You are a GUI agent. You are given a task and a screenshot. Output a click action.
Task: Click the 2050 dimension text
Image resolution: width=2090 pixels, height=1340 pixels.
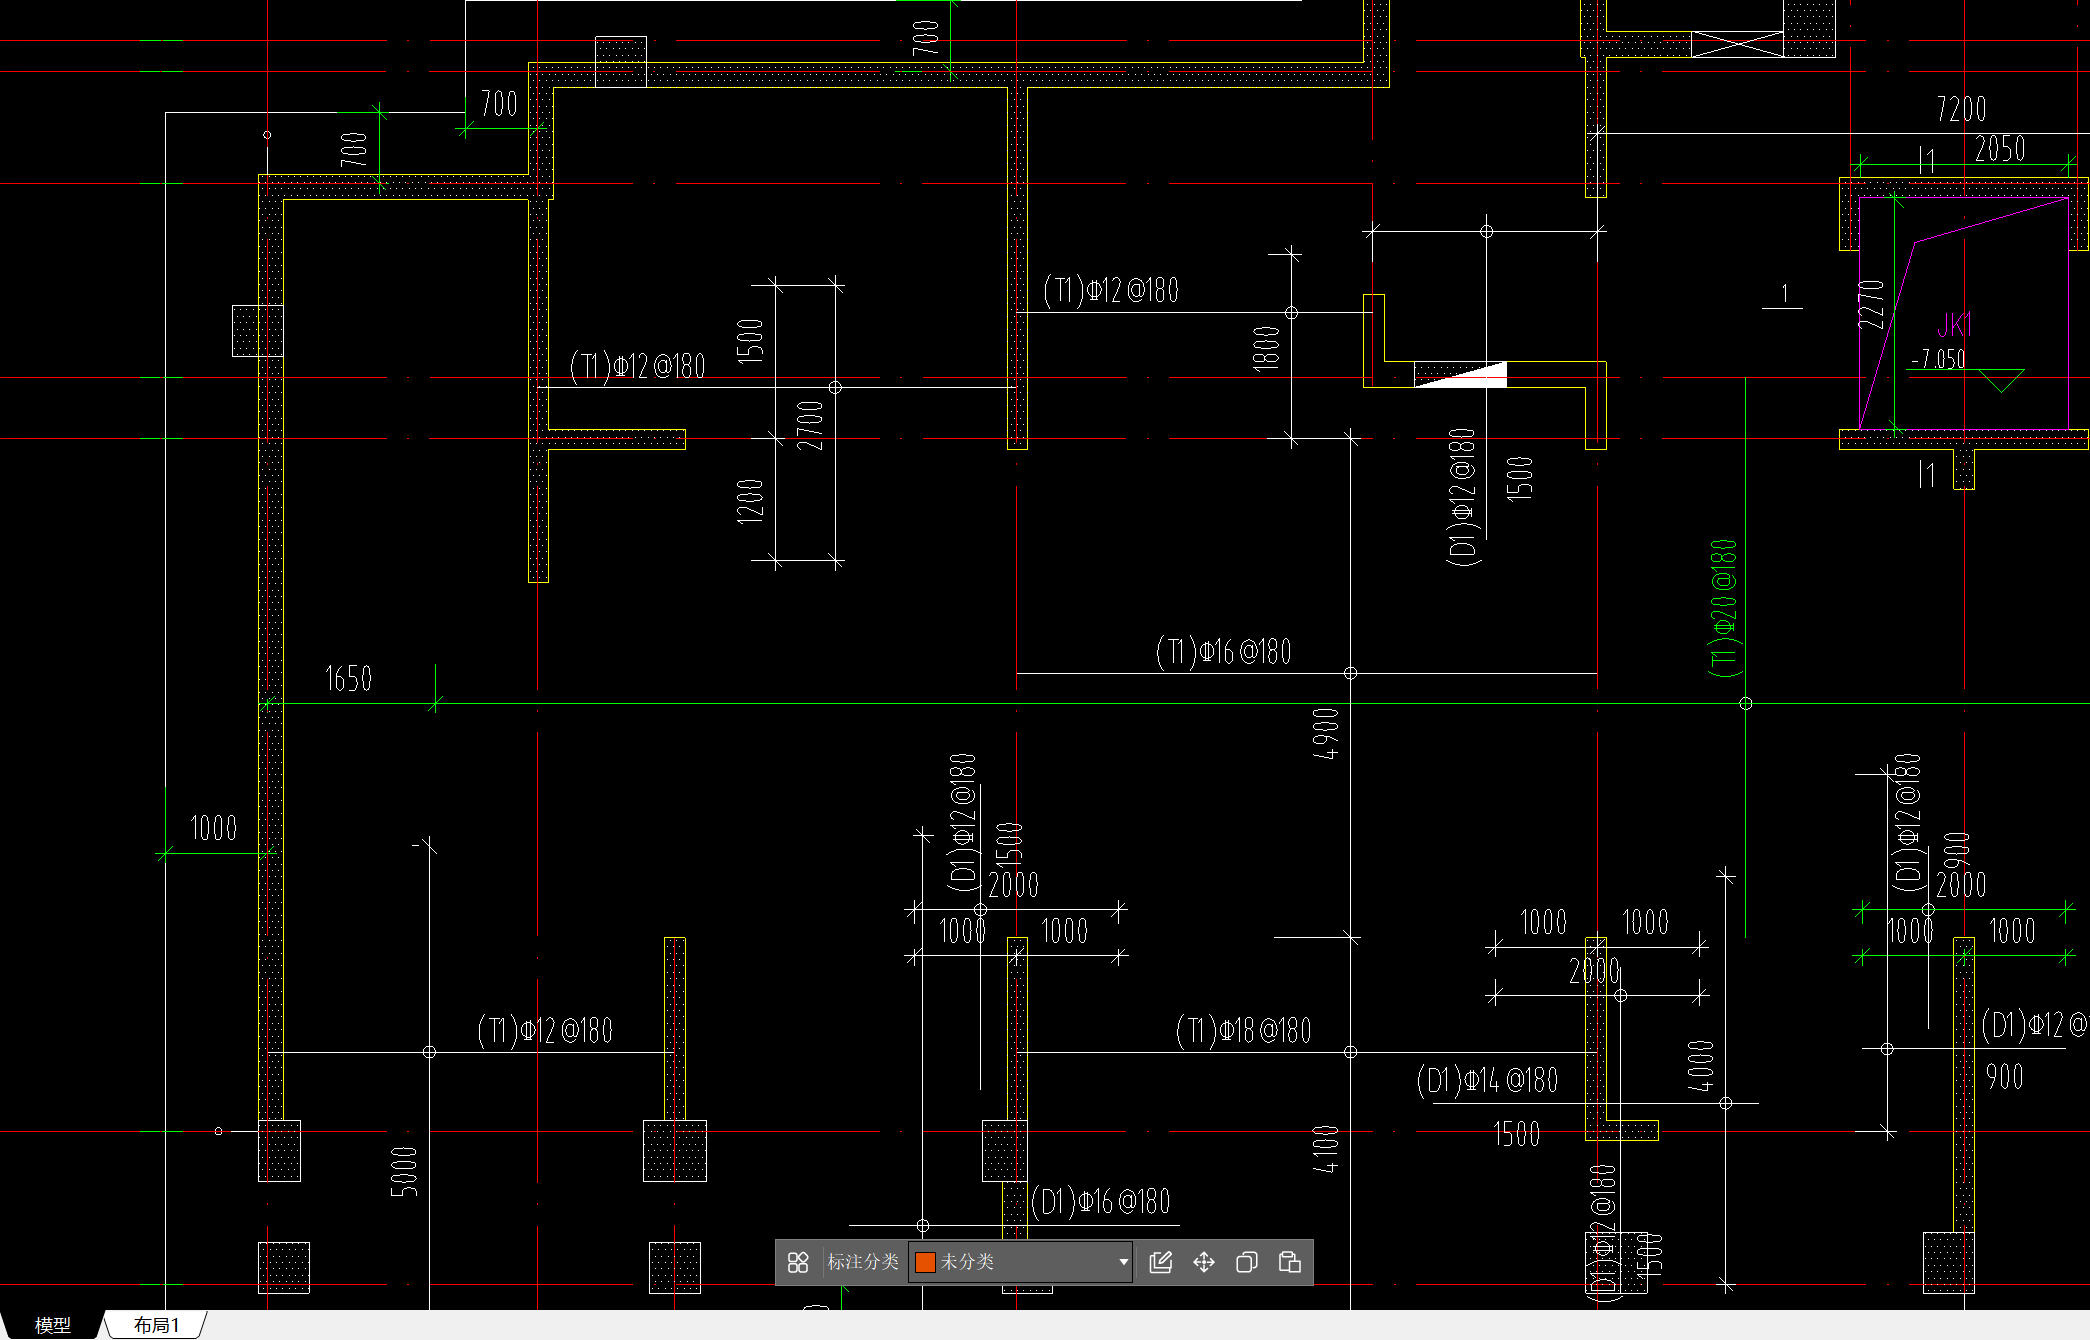coord(2000,149)
